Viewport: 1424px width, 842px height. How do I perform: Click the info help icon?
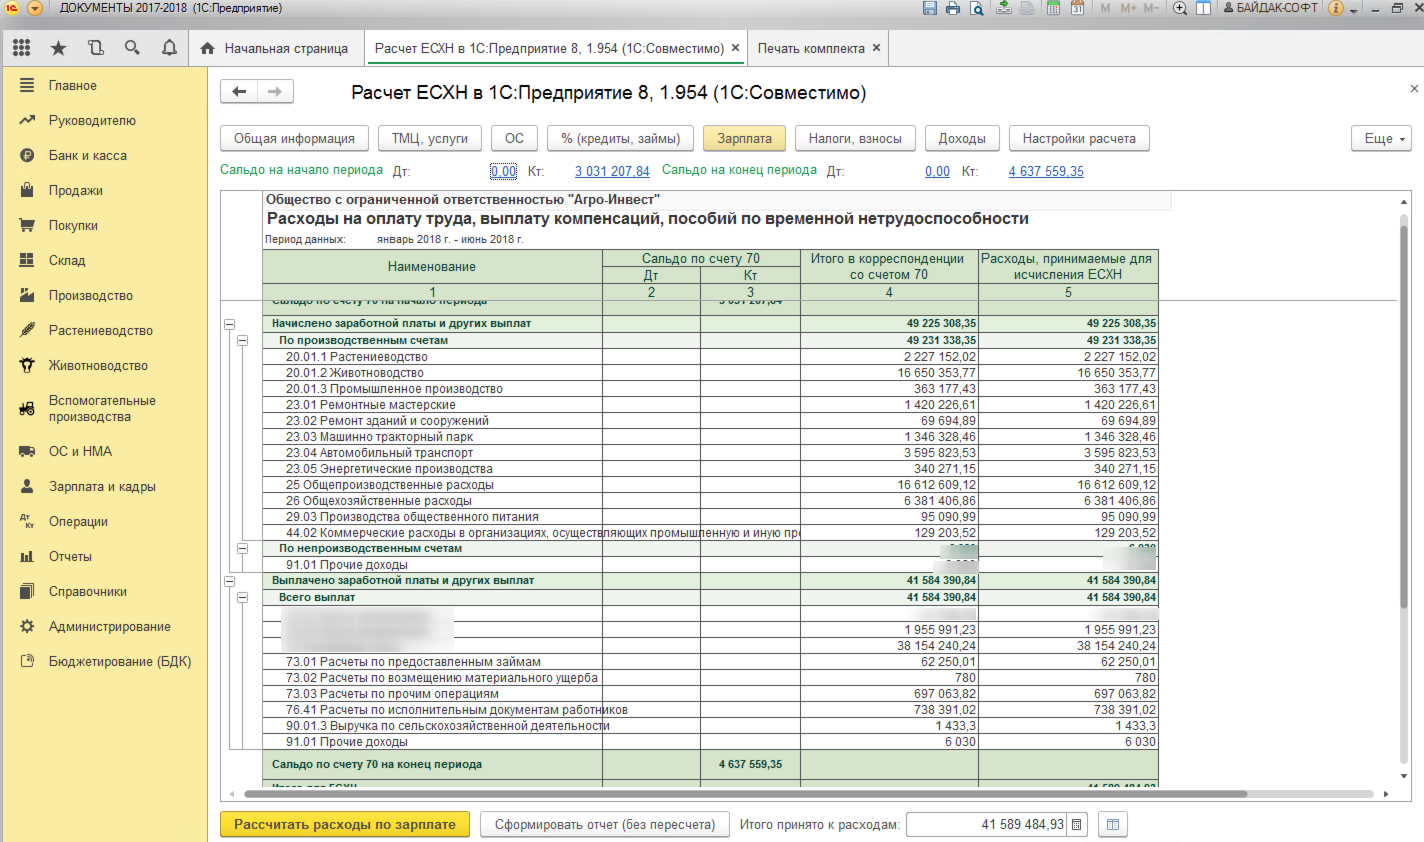(x=1336, y=8)
